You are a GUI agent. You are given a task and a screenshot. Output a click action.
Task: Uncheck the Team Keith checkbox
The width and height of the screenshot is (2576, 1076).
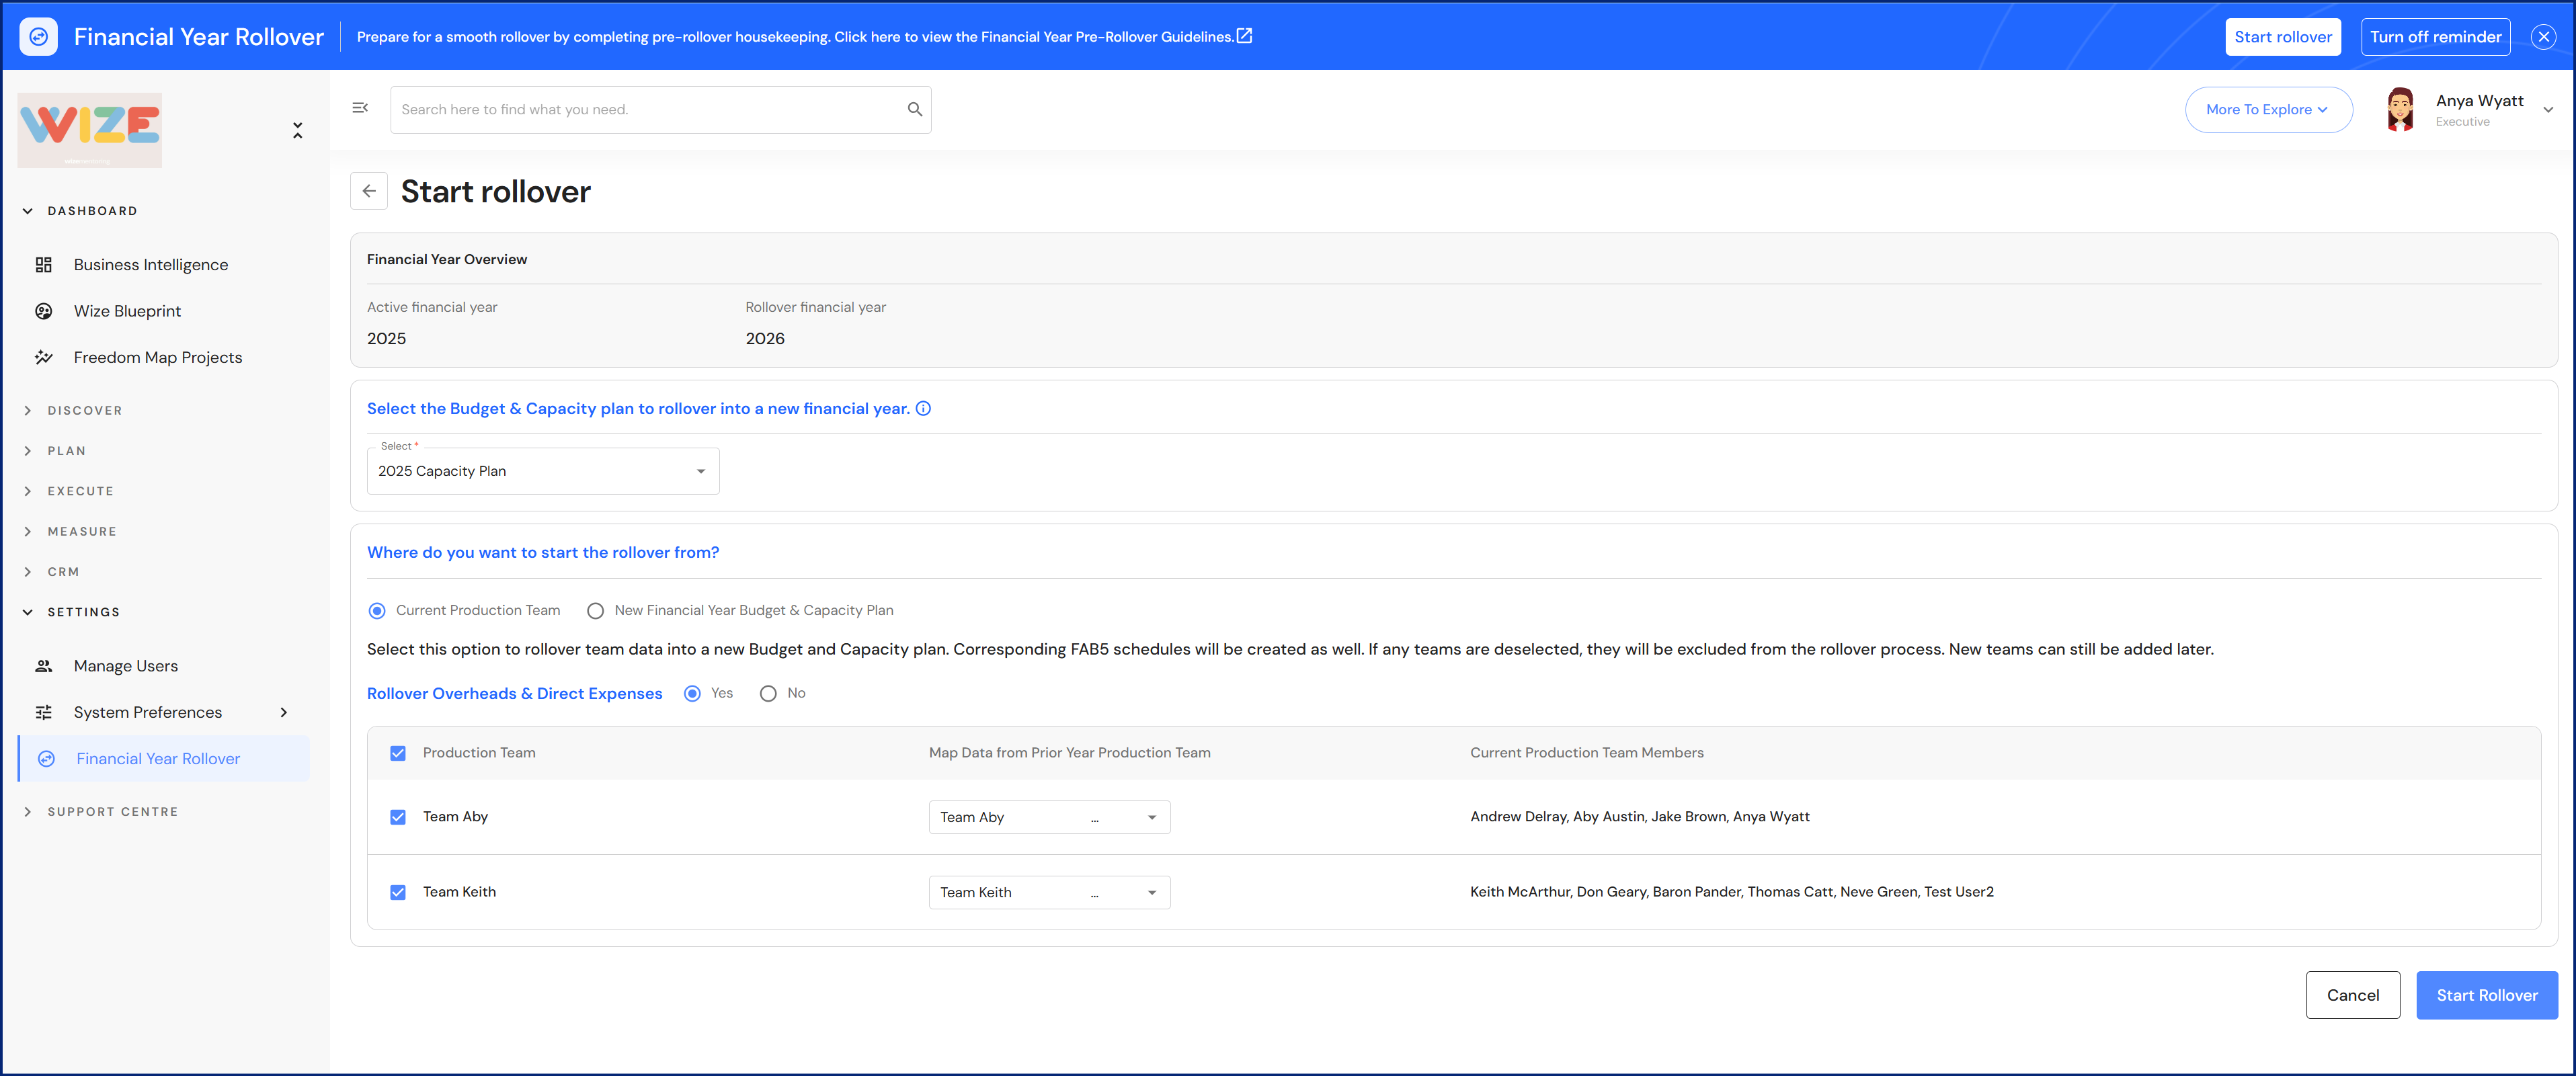398,892
